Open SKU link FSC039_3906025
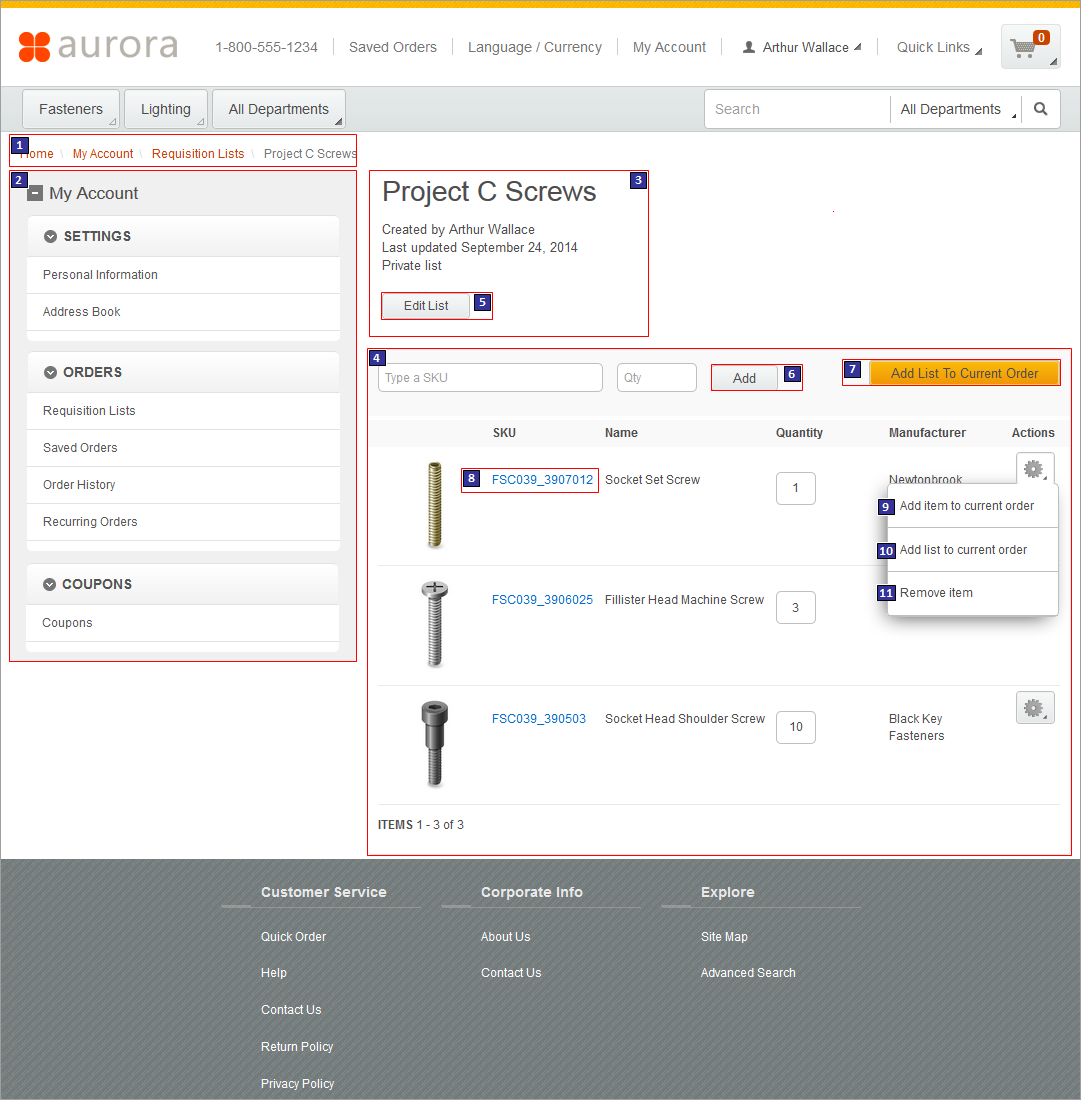Screen dimensions: 1081x1100 (x=542, y=600)
